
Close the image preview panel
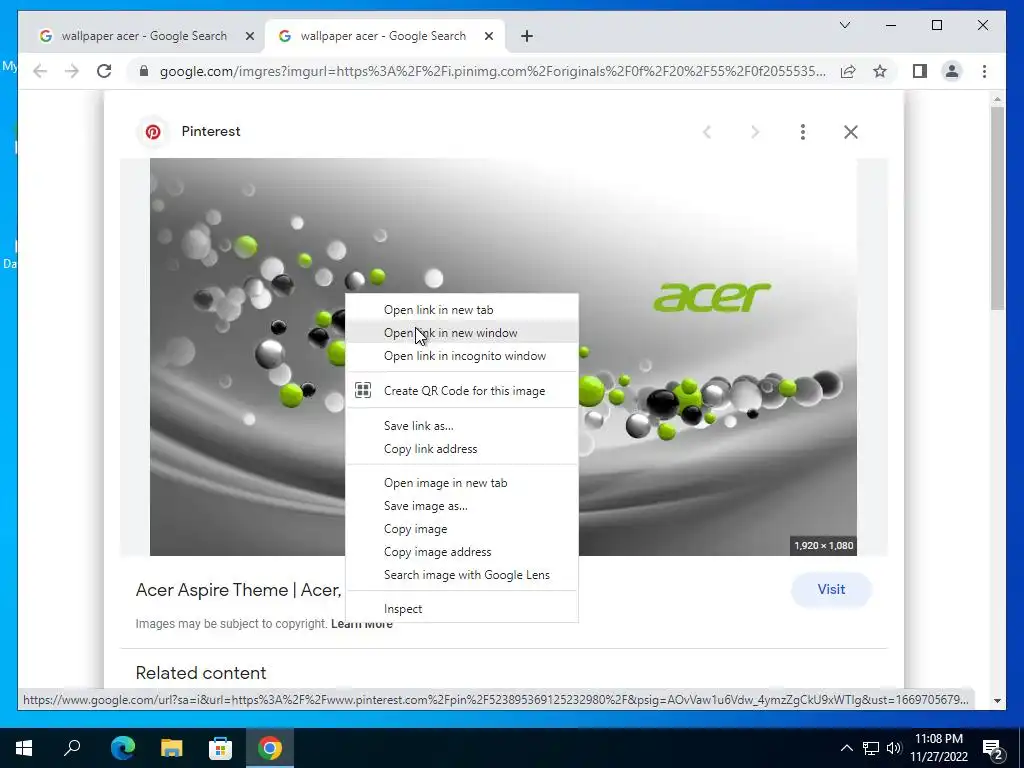[x=850, y=132]
